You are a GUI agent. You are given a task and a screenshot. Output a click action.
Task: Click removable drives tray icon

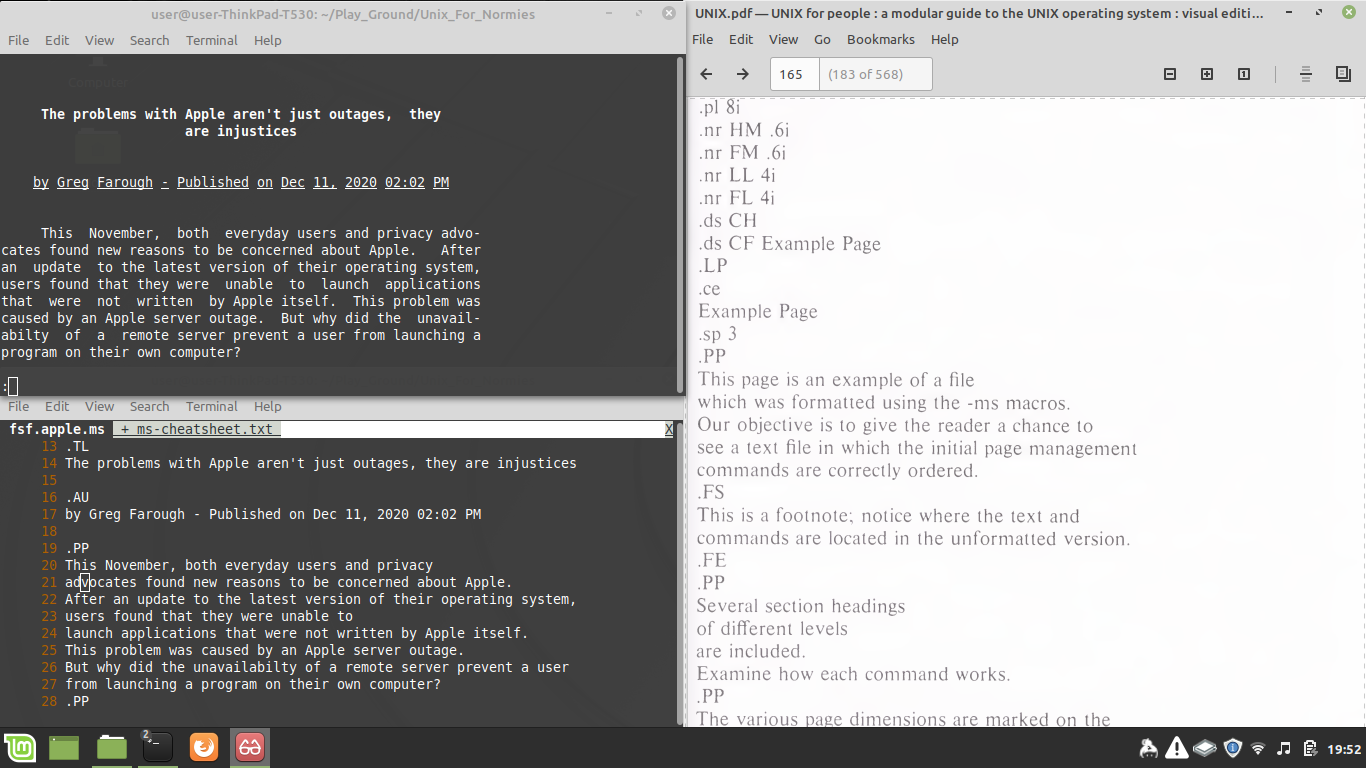[1205, 748]
